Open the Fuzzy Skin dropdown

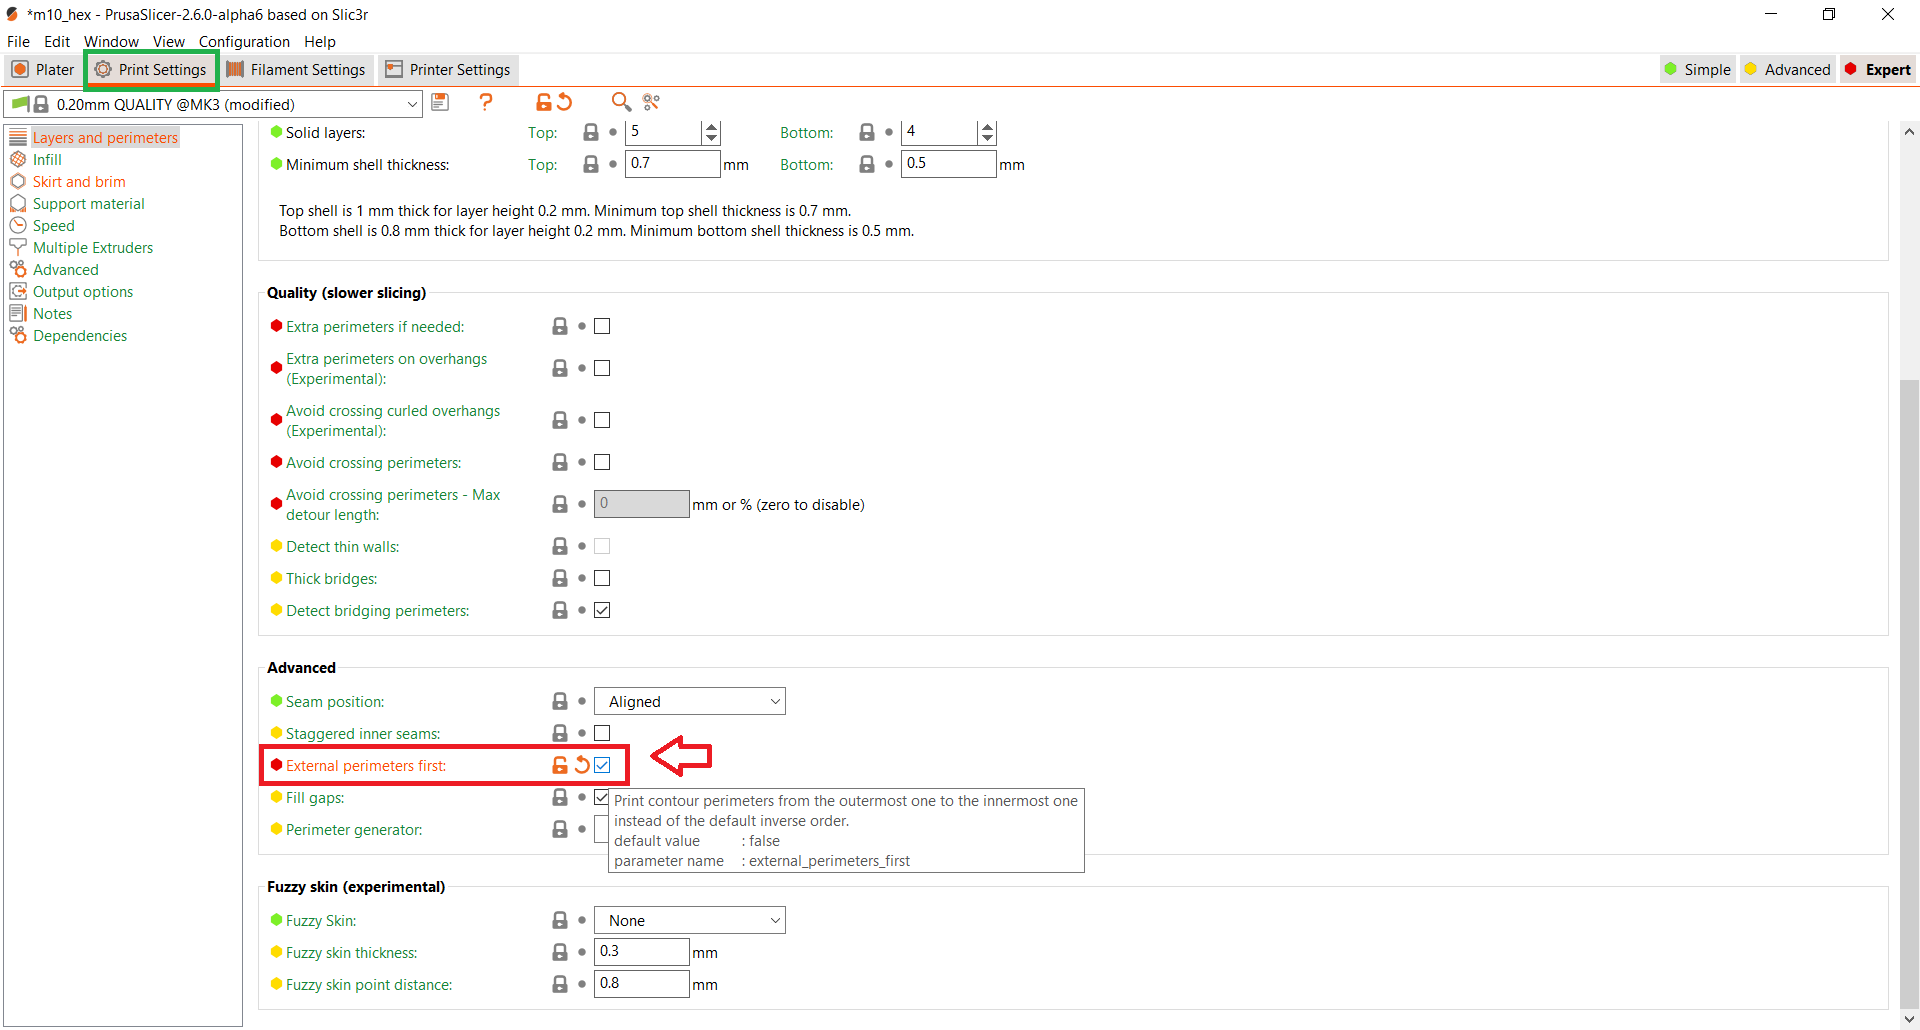click(689, 920)
